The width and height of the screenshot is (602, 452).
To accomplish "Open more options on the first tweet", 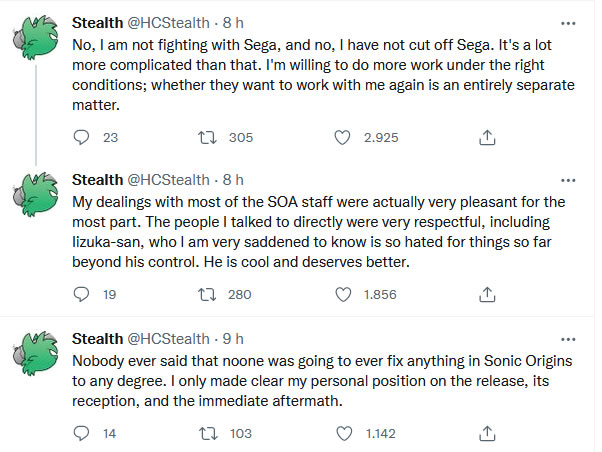I will (x=568, y=23).
